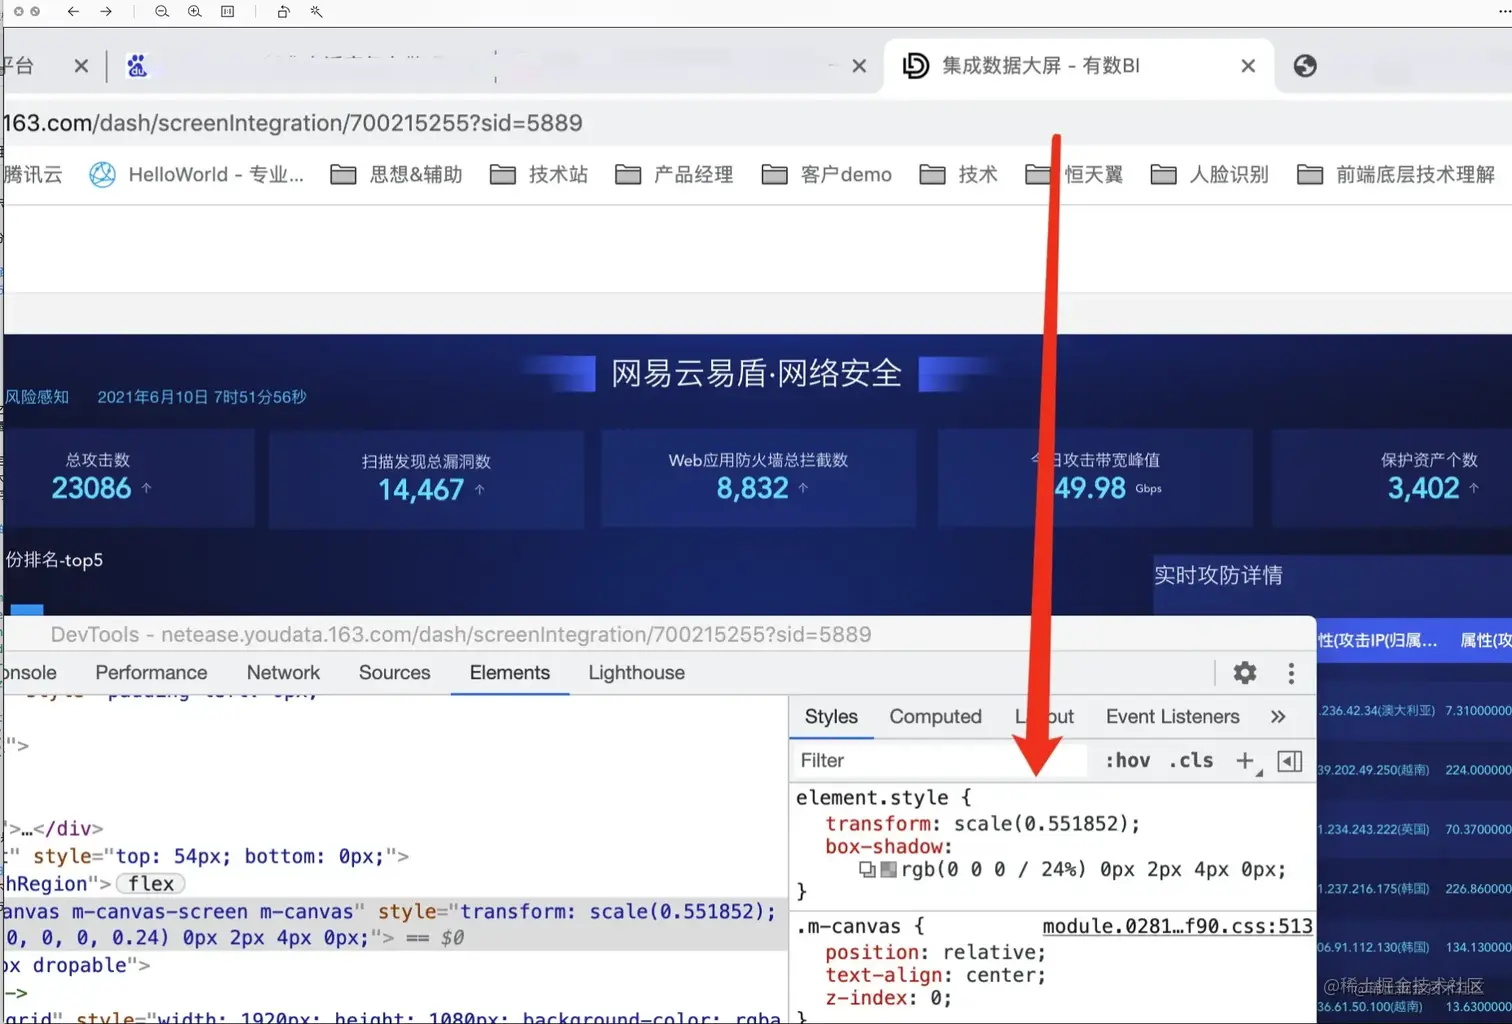Open the Event Listeners sub-tab

(x=1172, y=717)
